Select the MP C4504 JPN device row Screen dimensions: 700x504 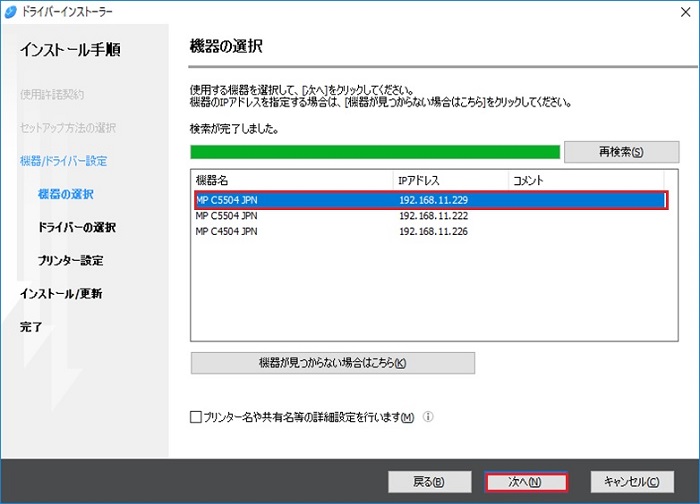(x=431, y=231)
